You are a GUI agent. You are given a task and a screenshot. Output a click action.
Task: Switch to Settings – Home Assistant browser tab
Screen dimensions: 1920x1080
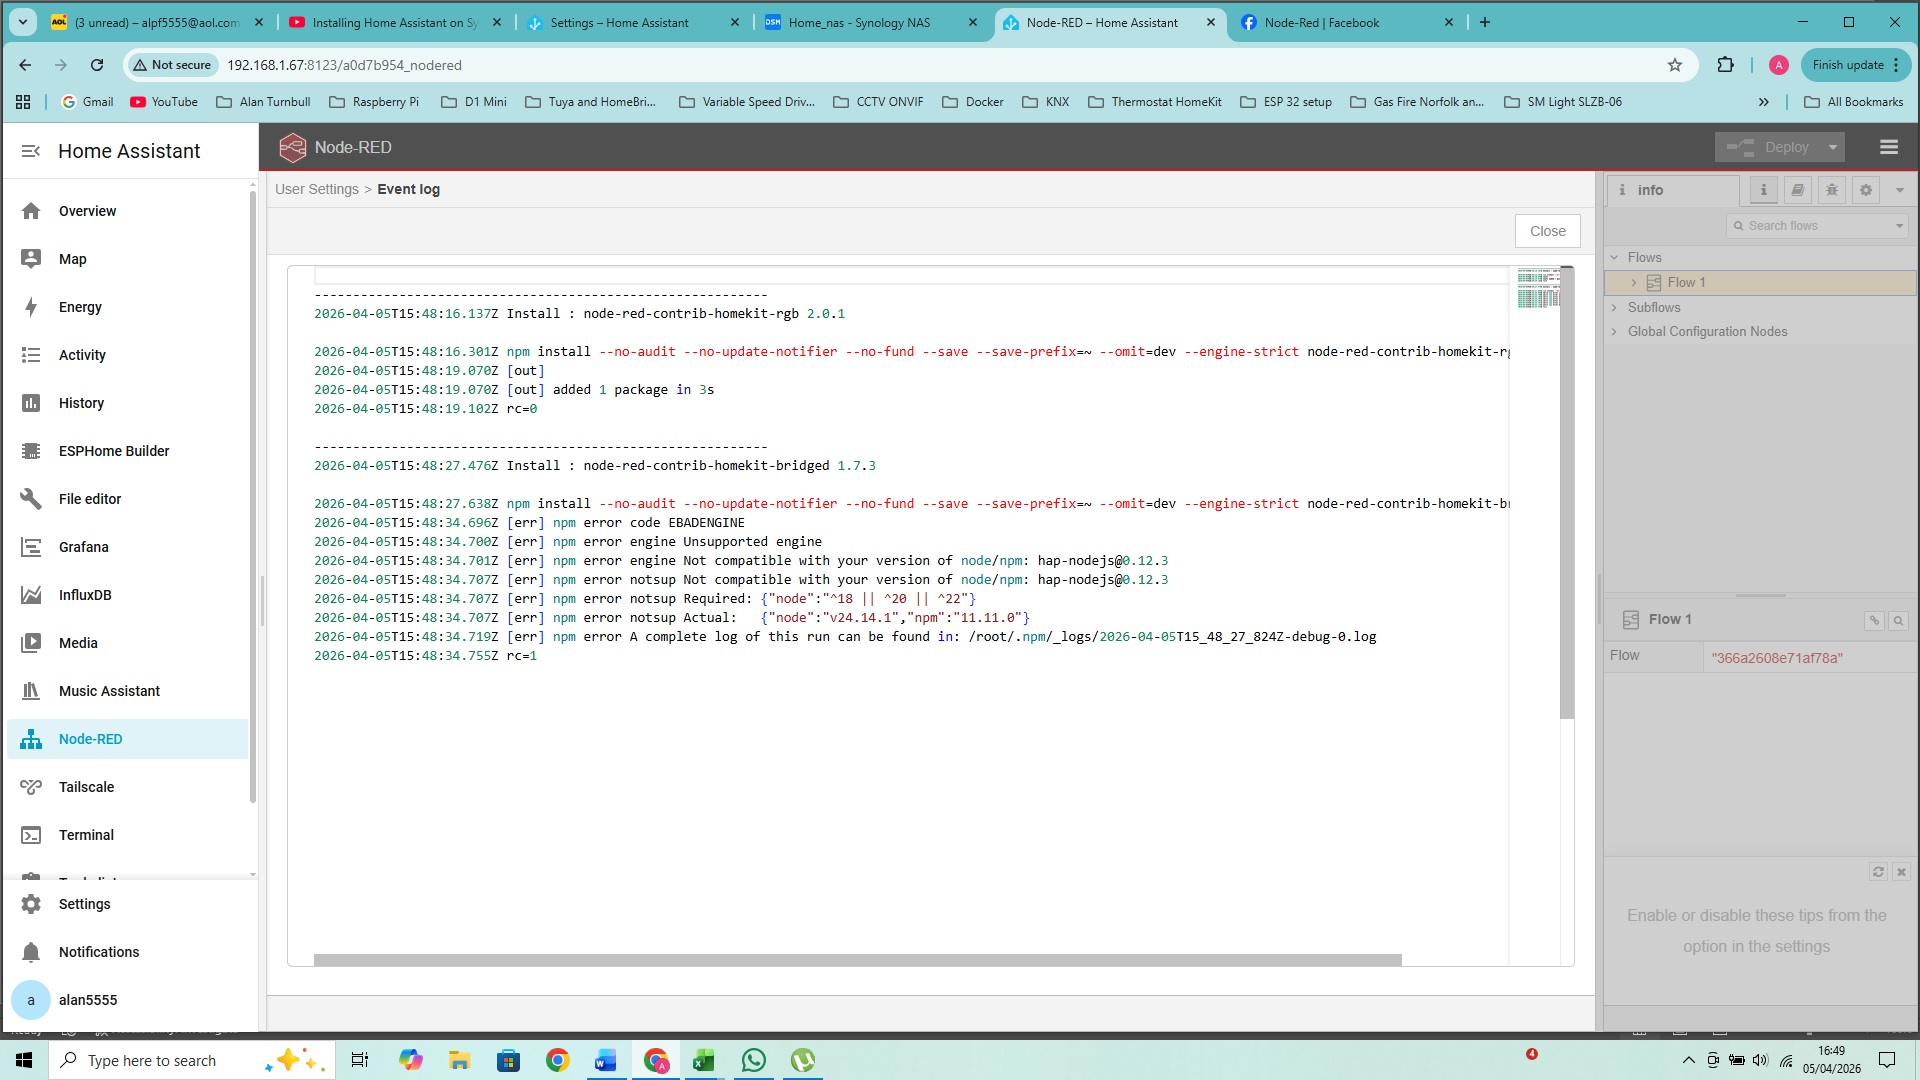(619, 22)
